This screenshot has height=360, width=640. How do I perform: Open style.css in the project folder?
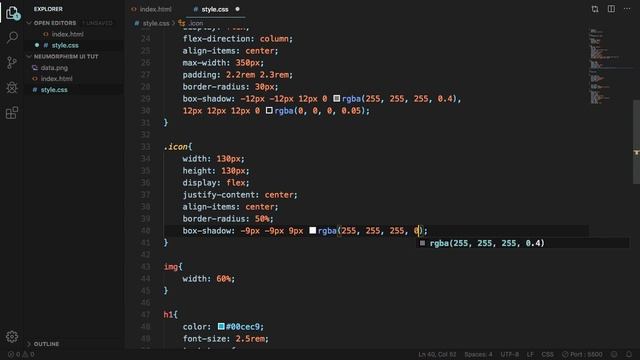(x=54, y=90)
